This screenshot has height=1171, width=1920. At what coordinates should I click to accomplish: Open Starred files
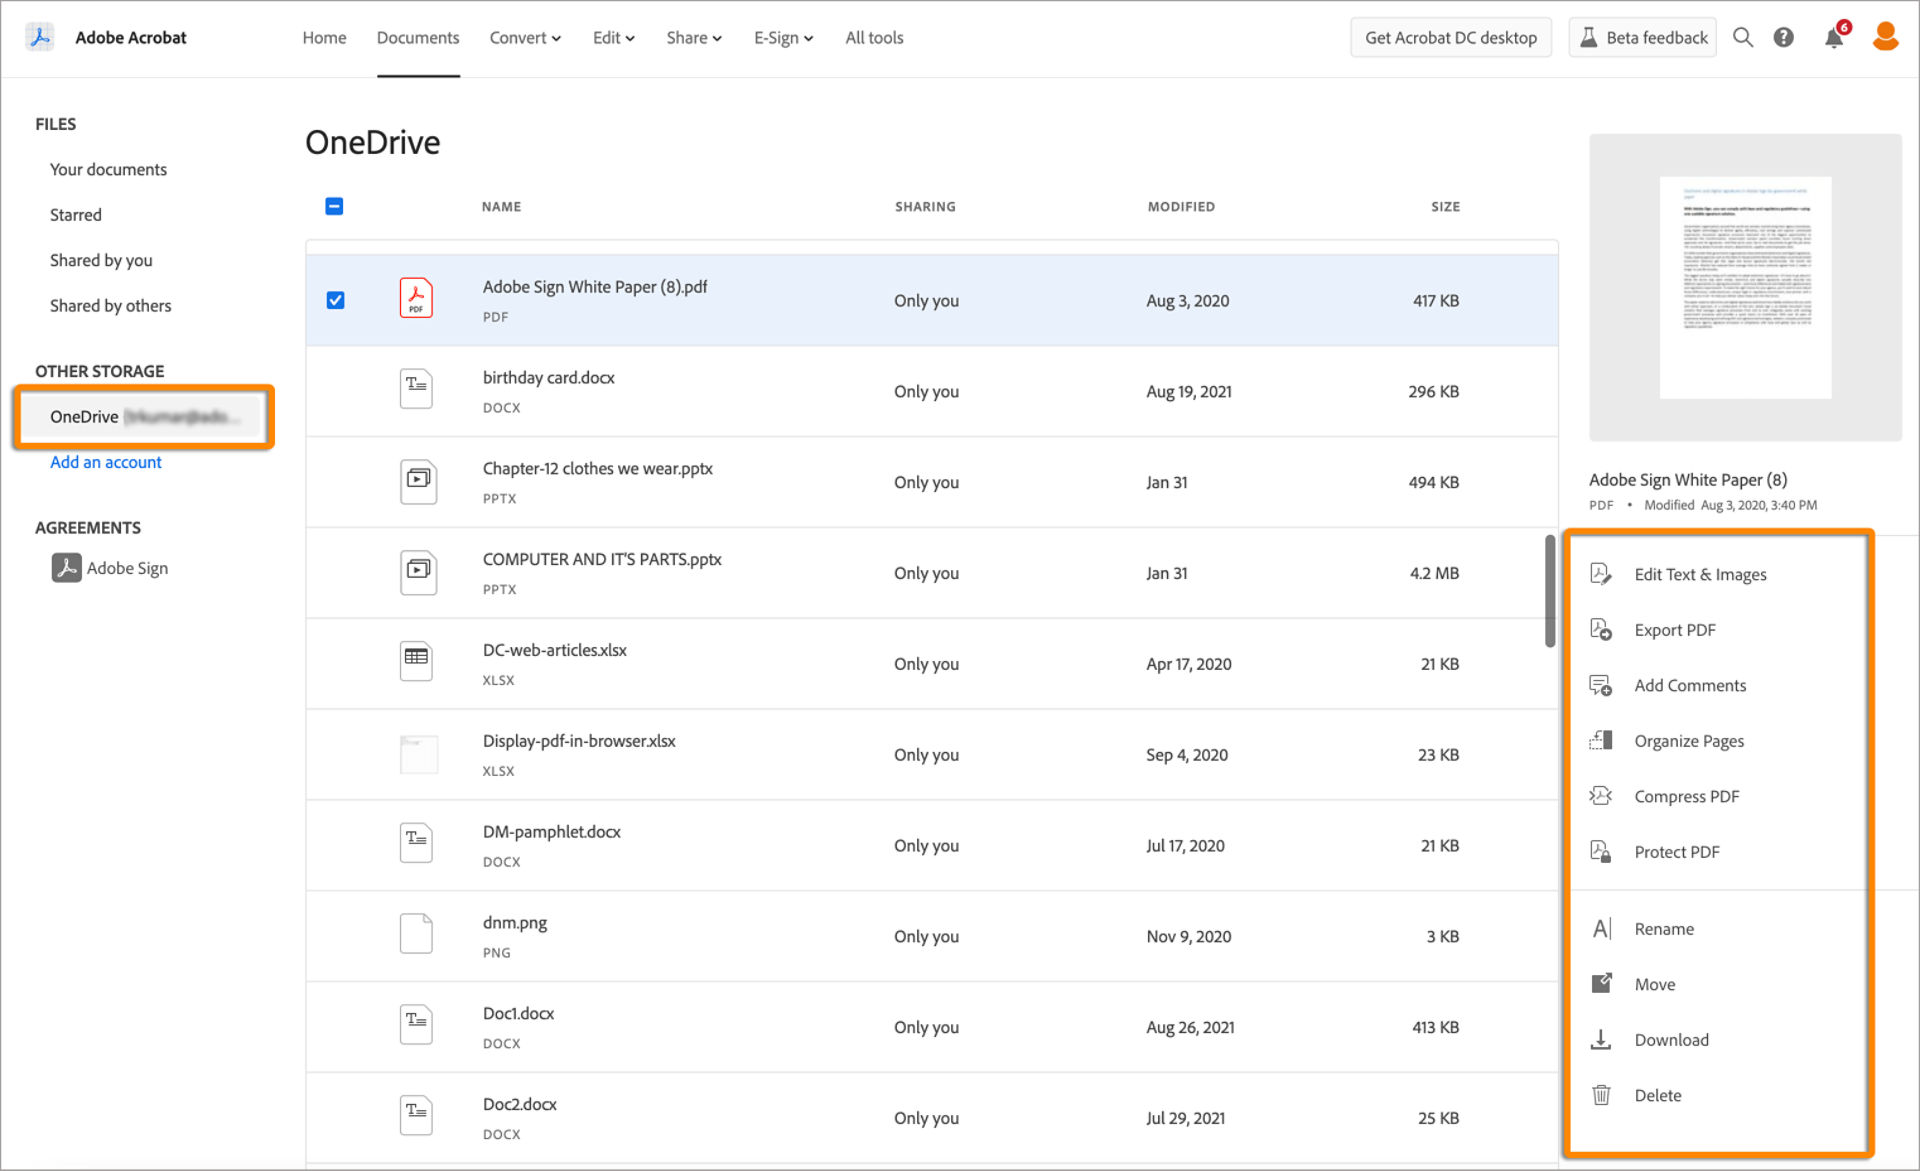pyautogui.click(x=76, y=215)
